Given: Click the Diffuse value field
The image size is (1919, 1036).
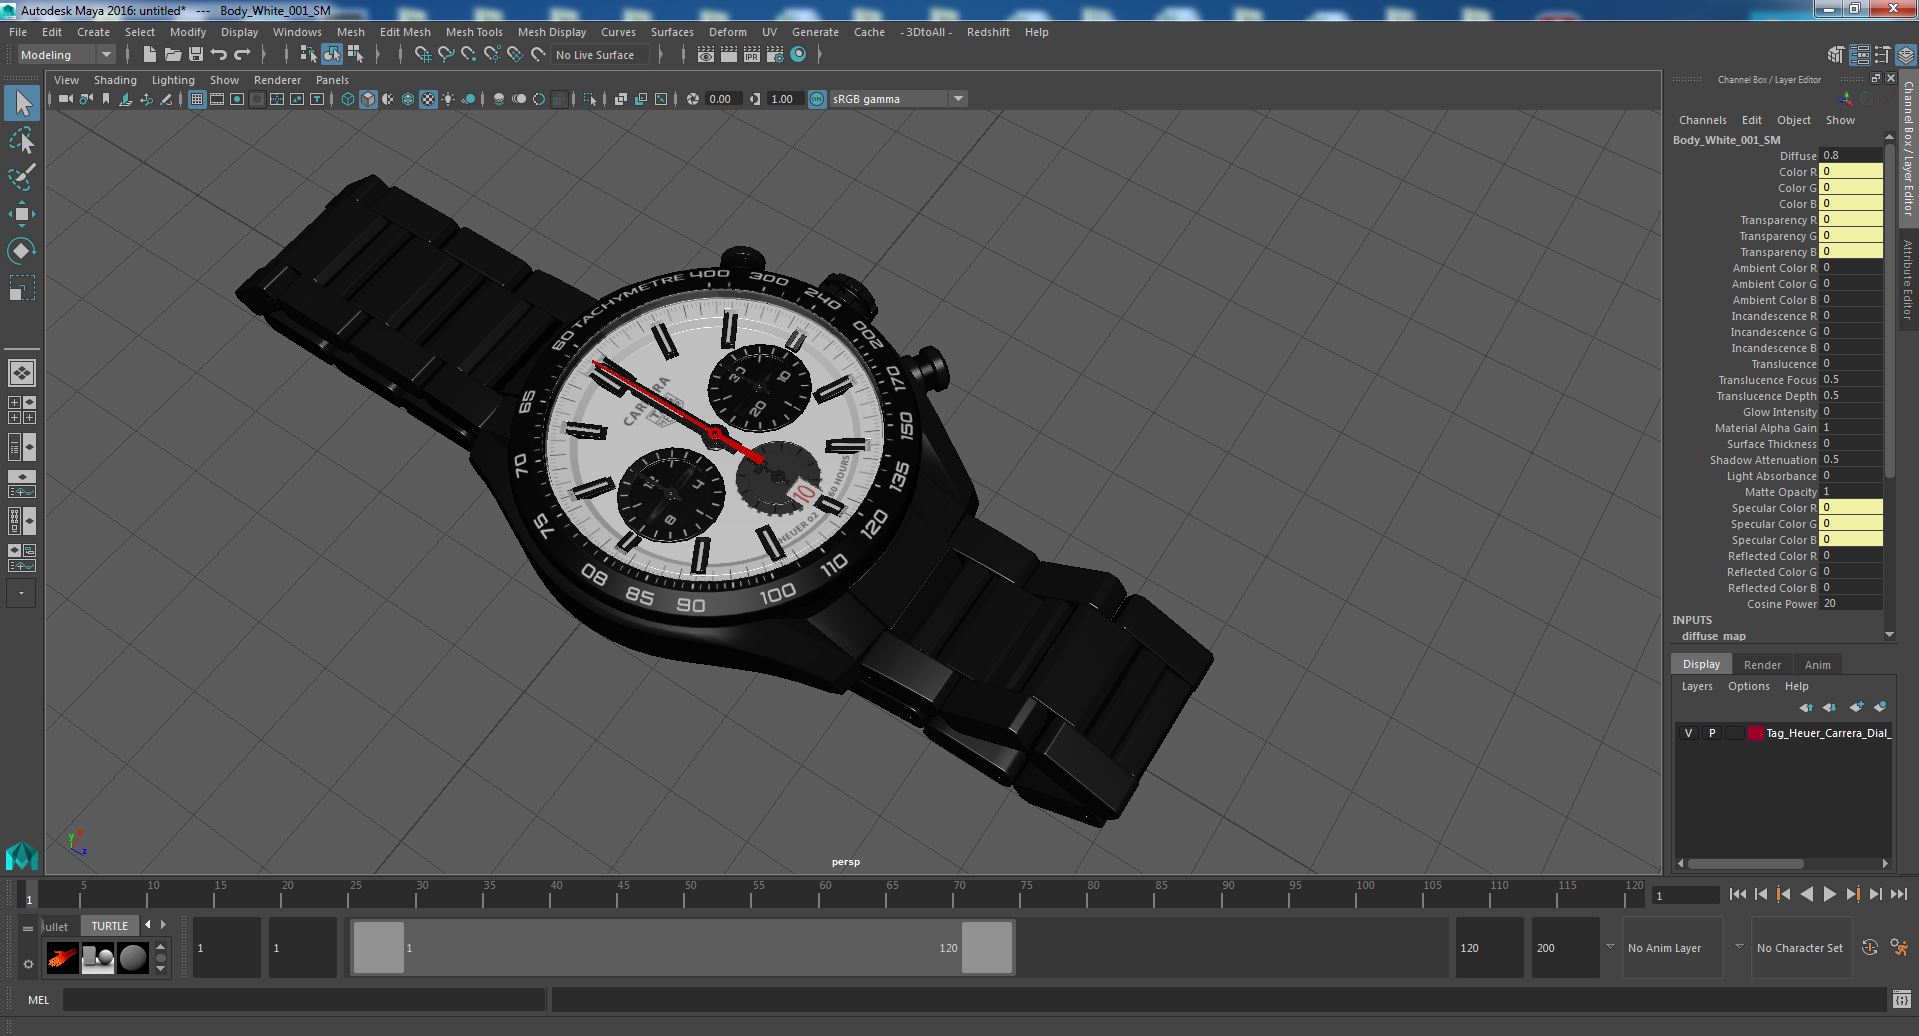Looking at the screenshot, I should [1850, 156].
